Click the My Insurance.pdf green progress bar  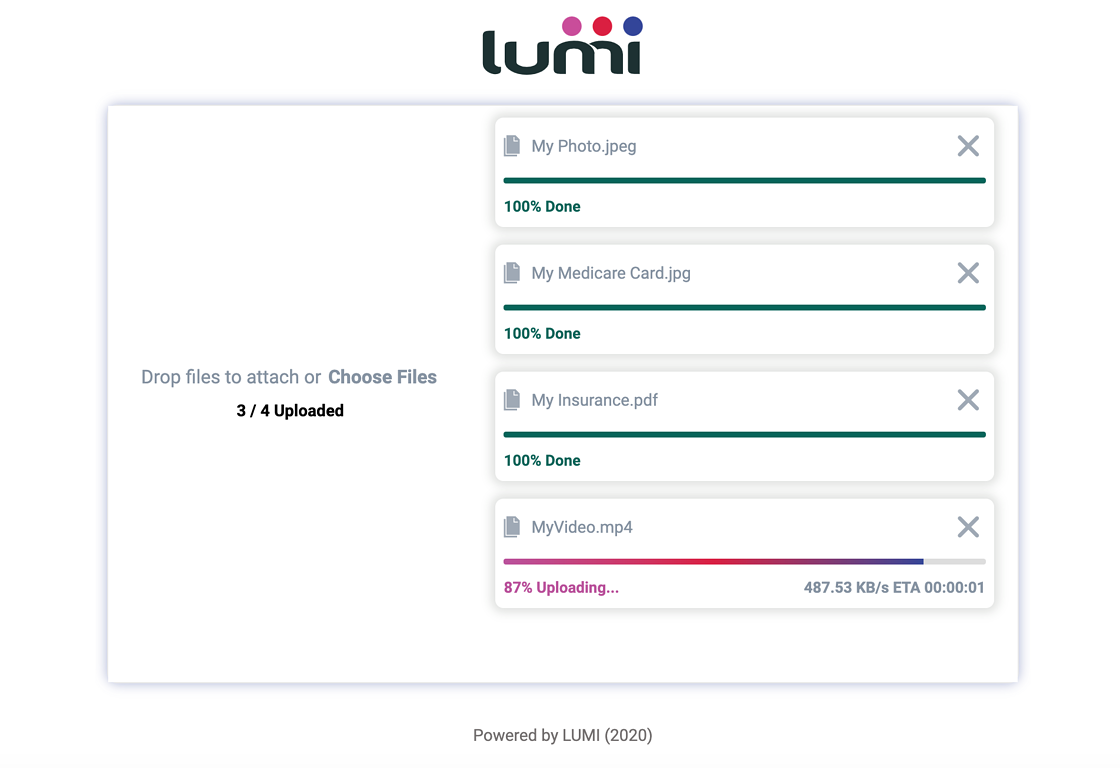pos(744,434)
